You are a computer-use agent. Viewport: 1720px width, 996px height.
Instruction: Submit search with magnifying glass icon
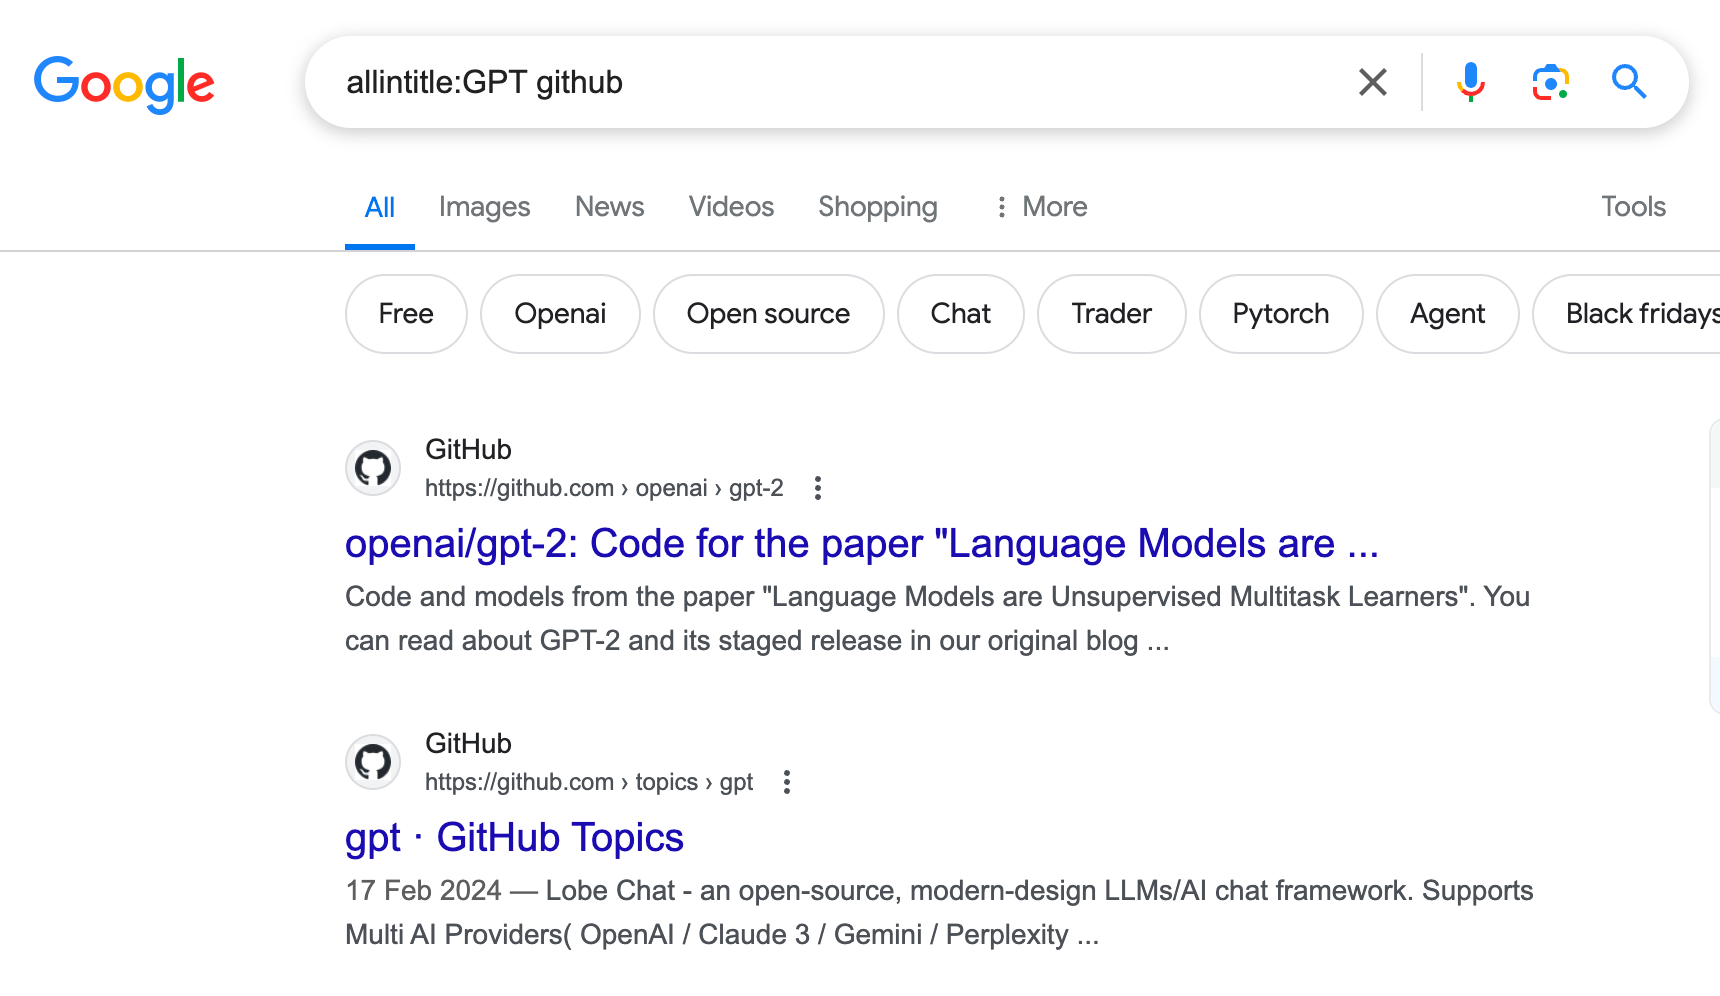click(x=1629, y=82)
